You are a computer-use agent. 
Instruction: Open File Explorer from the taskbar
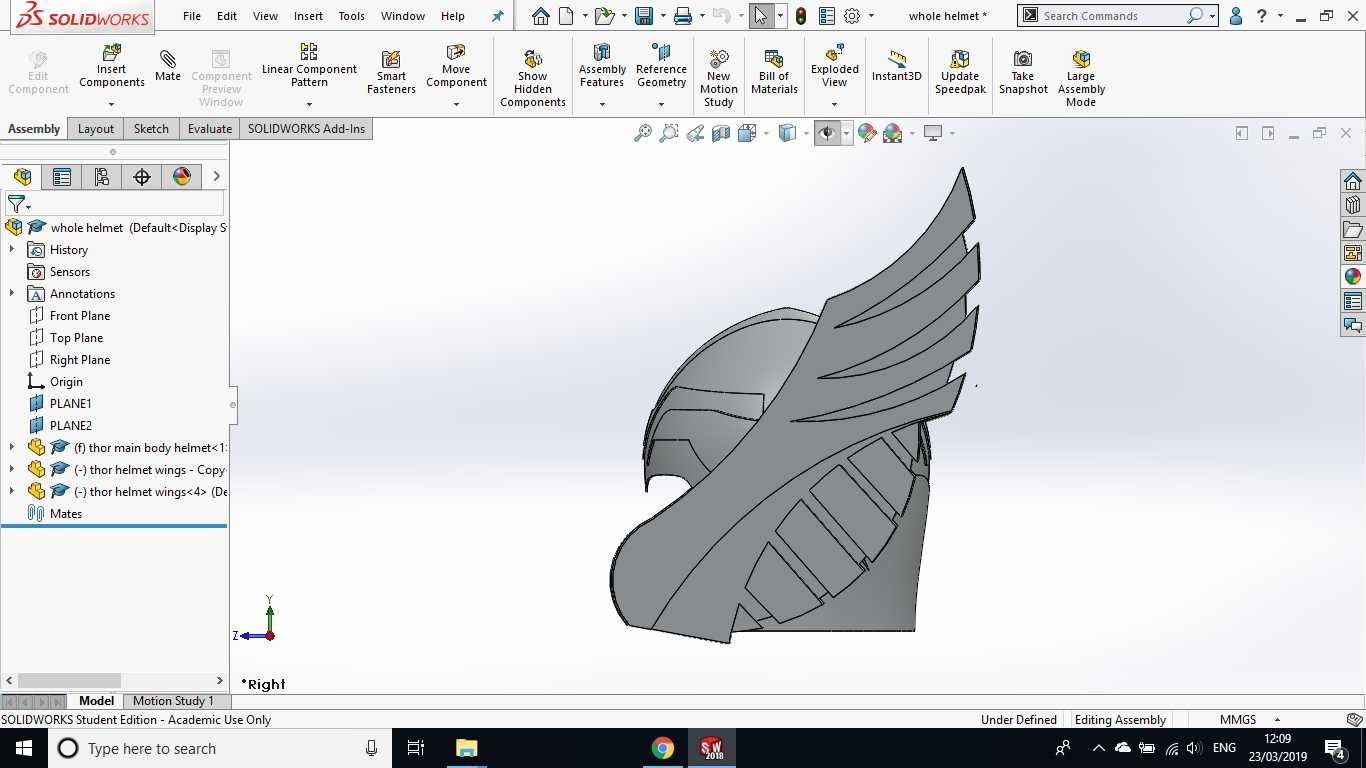466,748
